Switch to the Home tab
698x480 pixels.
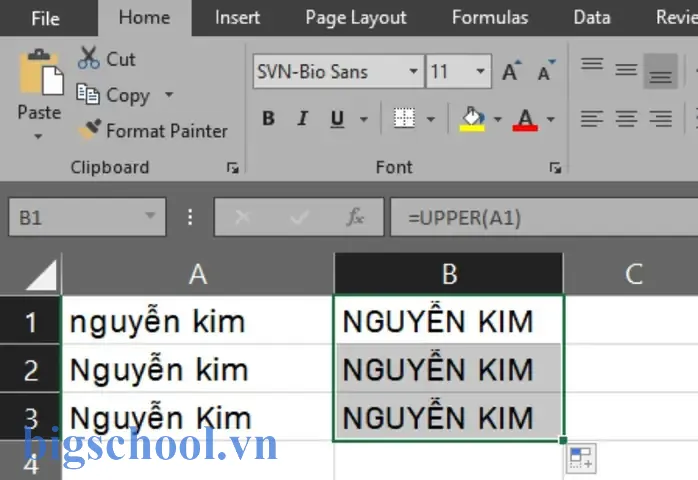point(145,18)
